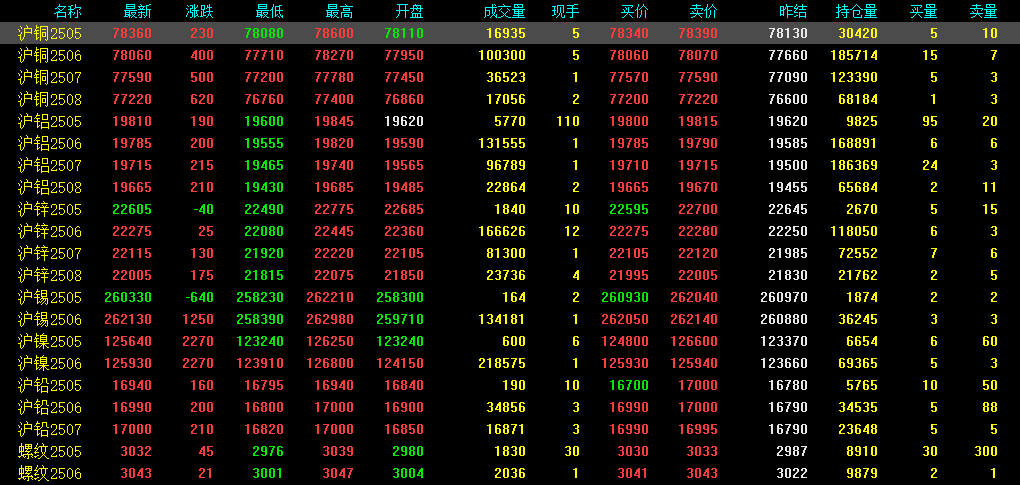This screenshot has height=485, width=1020.
Task: Click volume 218575 of 沪镍2506
Action: [x=502, y=363]
